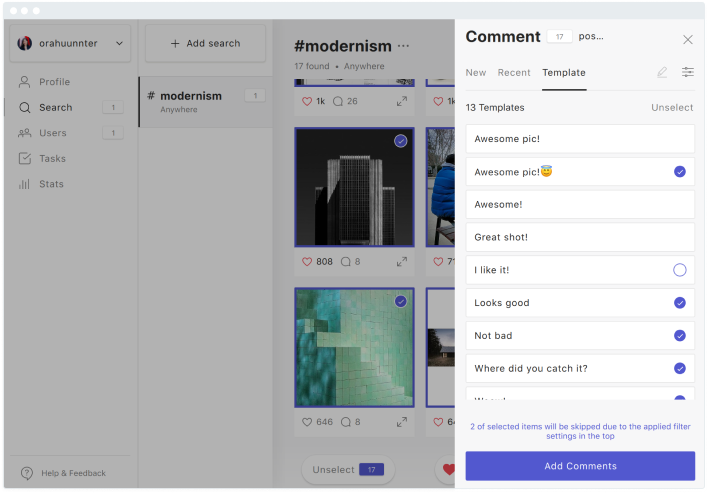Click the Help & Feedback question icon
Image resolution: width=708 pixels, height=493 pixels.
[x=27, y=473]
